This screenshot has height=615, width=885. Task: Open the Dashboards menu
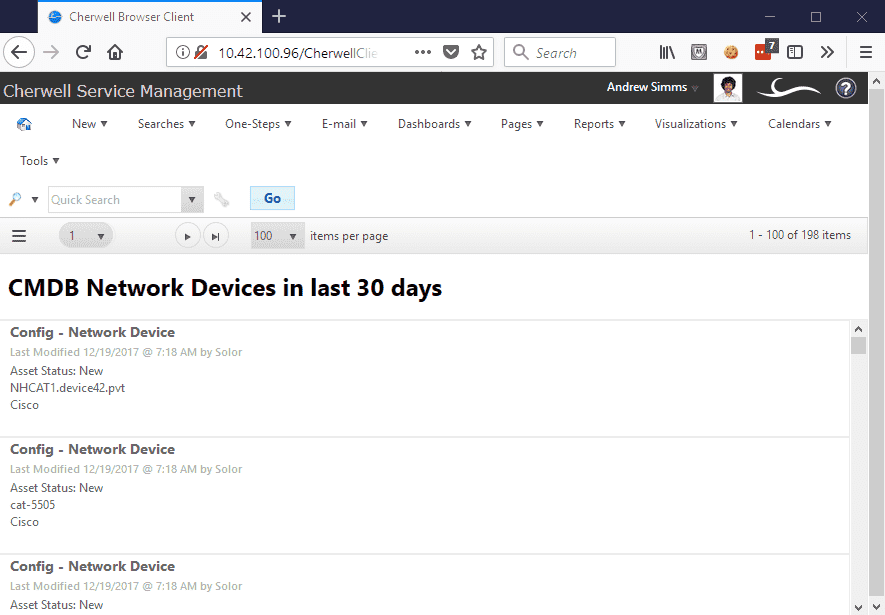click(x=433, y=123)
